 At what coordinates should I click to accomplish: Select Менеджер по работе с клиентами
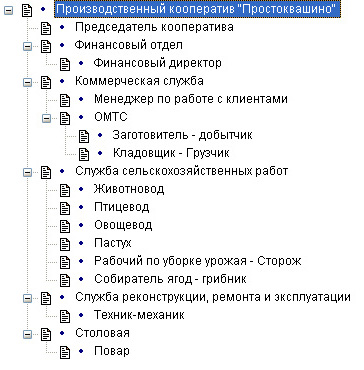click(191, 99)
